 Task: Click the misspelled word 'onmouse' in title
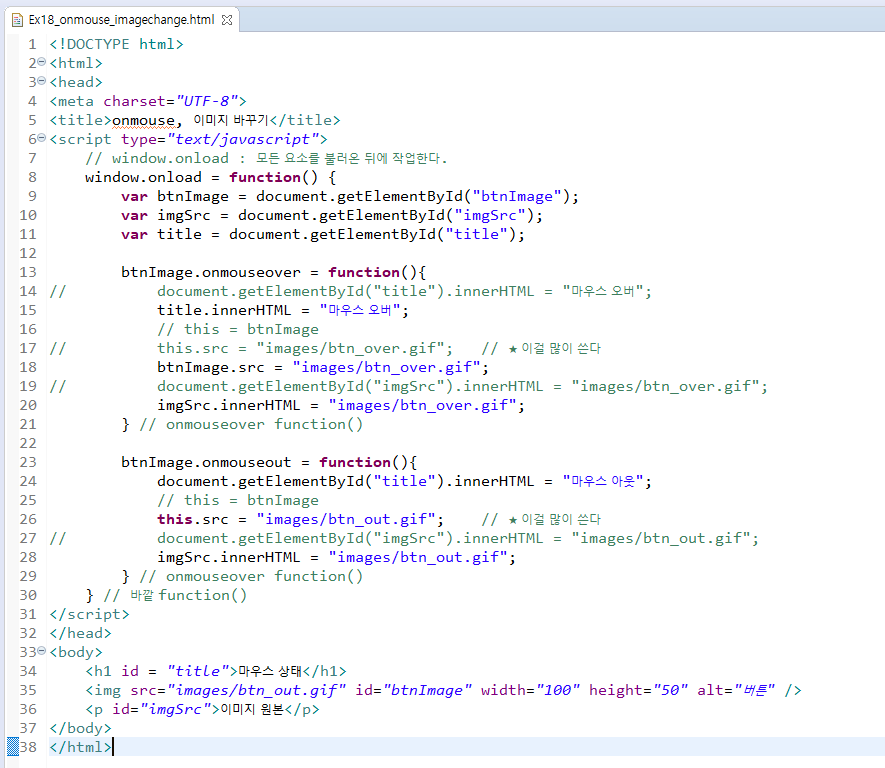click(x=143, y=120)
